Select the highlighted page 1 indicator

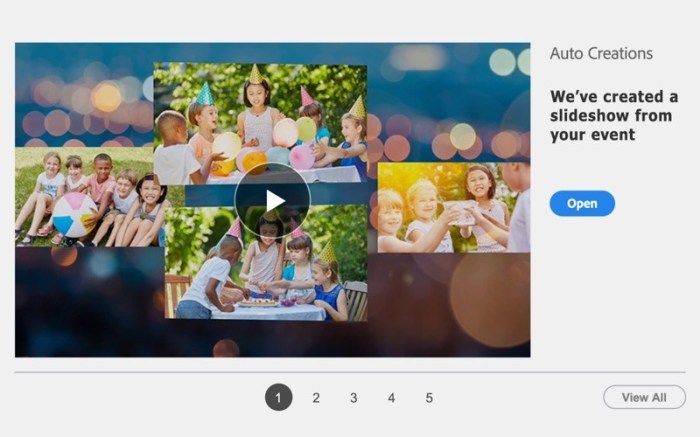pyautogui.click(x=279, y=397)
